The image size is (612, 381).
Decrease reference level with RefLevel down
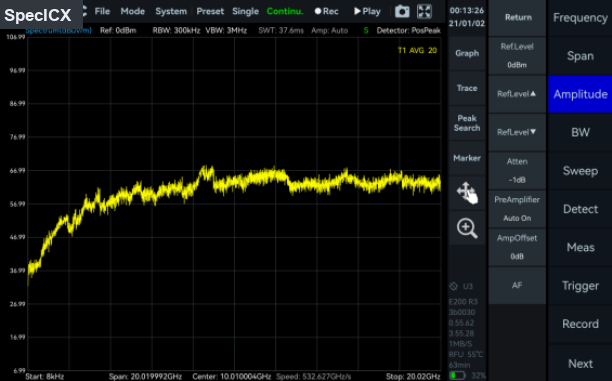coord(518,132)
